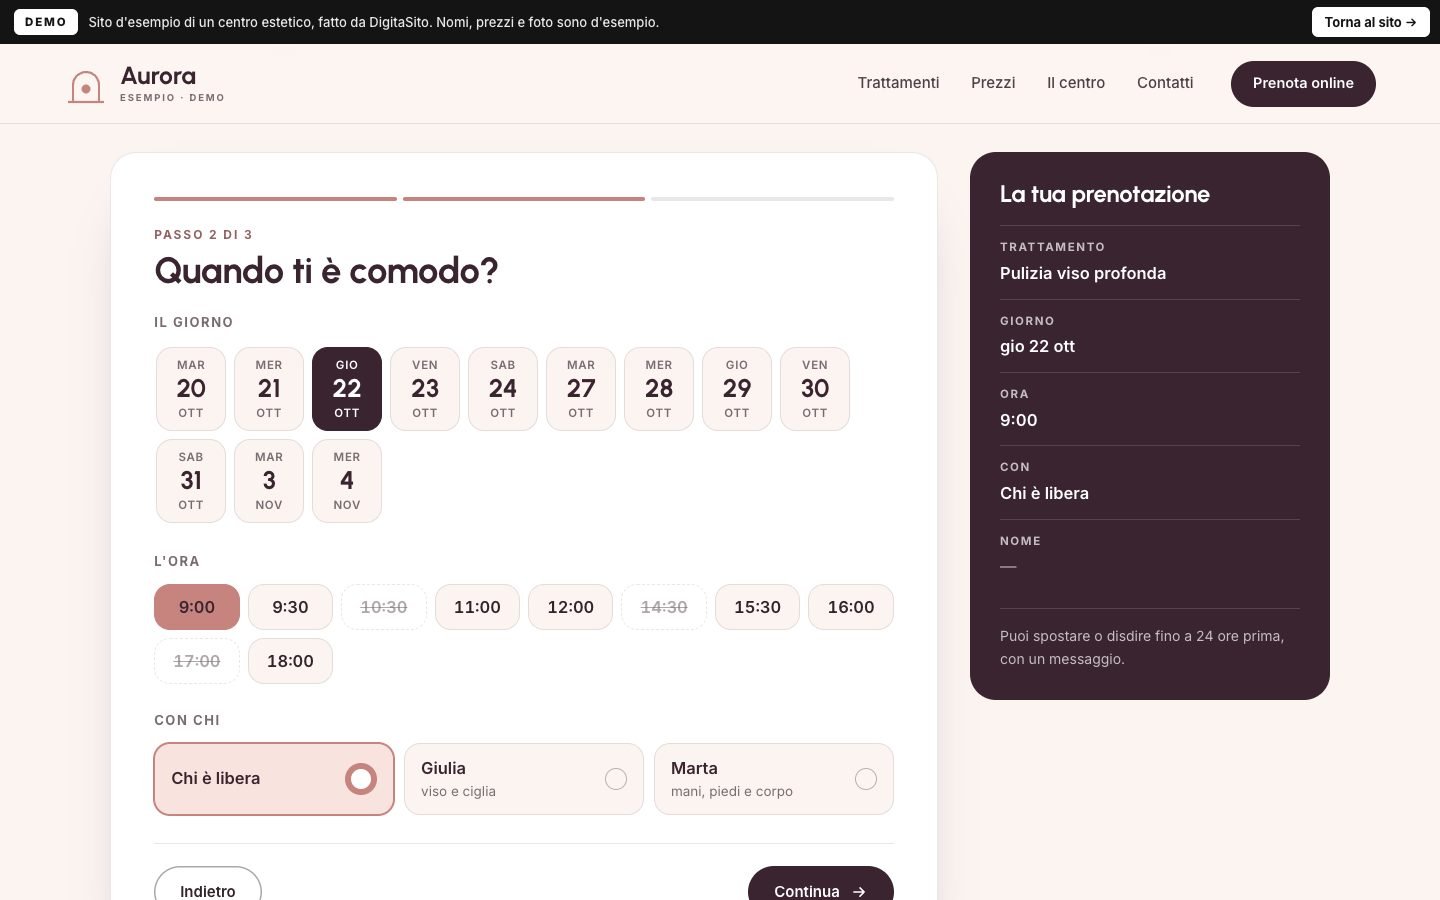Click the 'gio 22 ott' summary value

pyautogui.click(x=1037, y=346)
